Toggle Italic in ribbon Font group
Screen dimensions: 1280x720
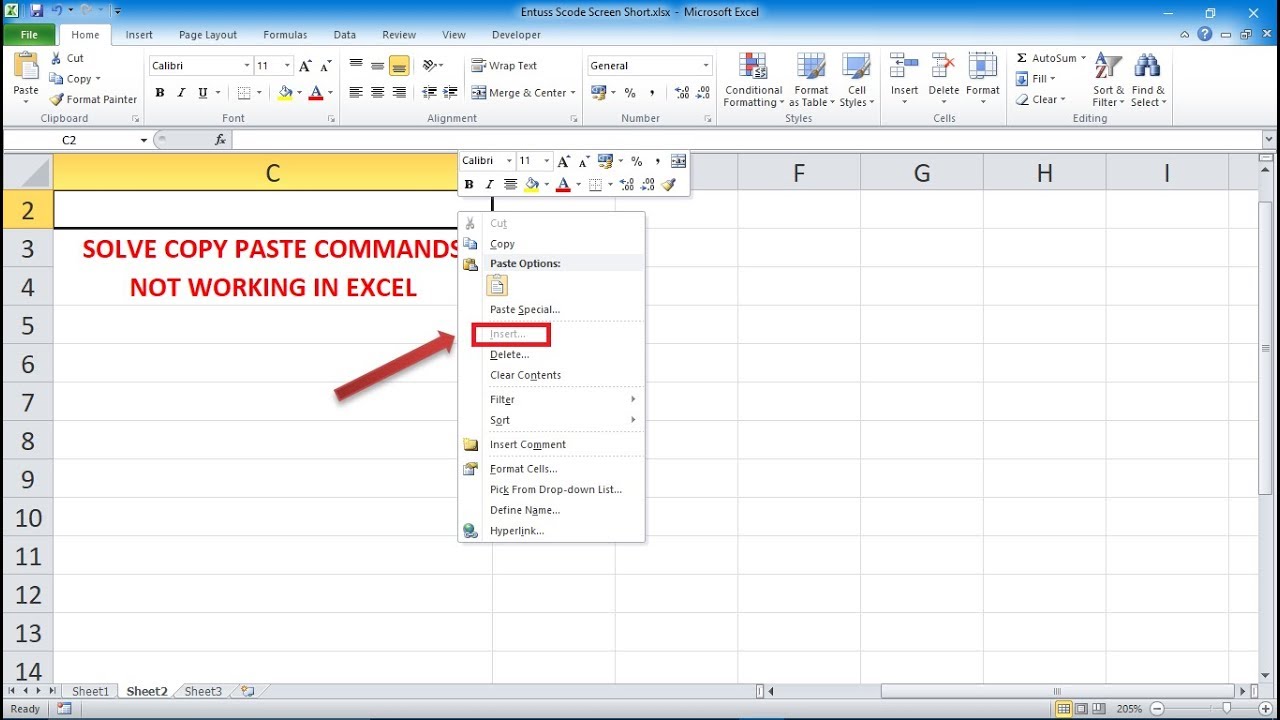click(x=181, y=93)
